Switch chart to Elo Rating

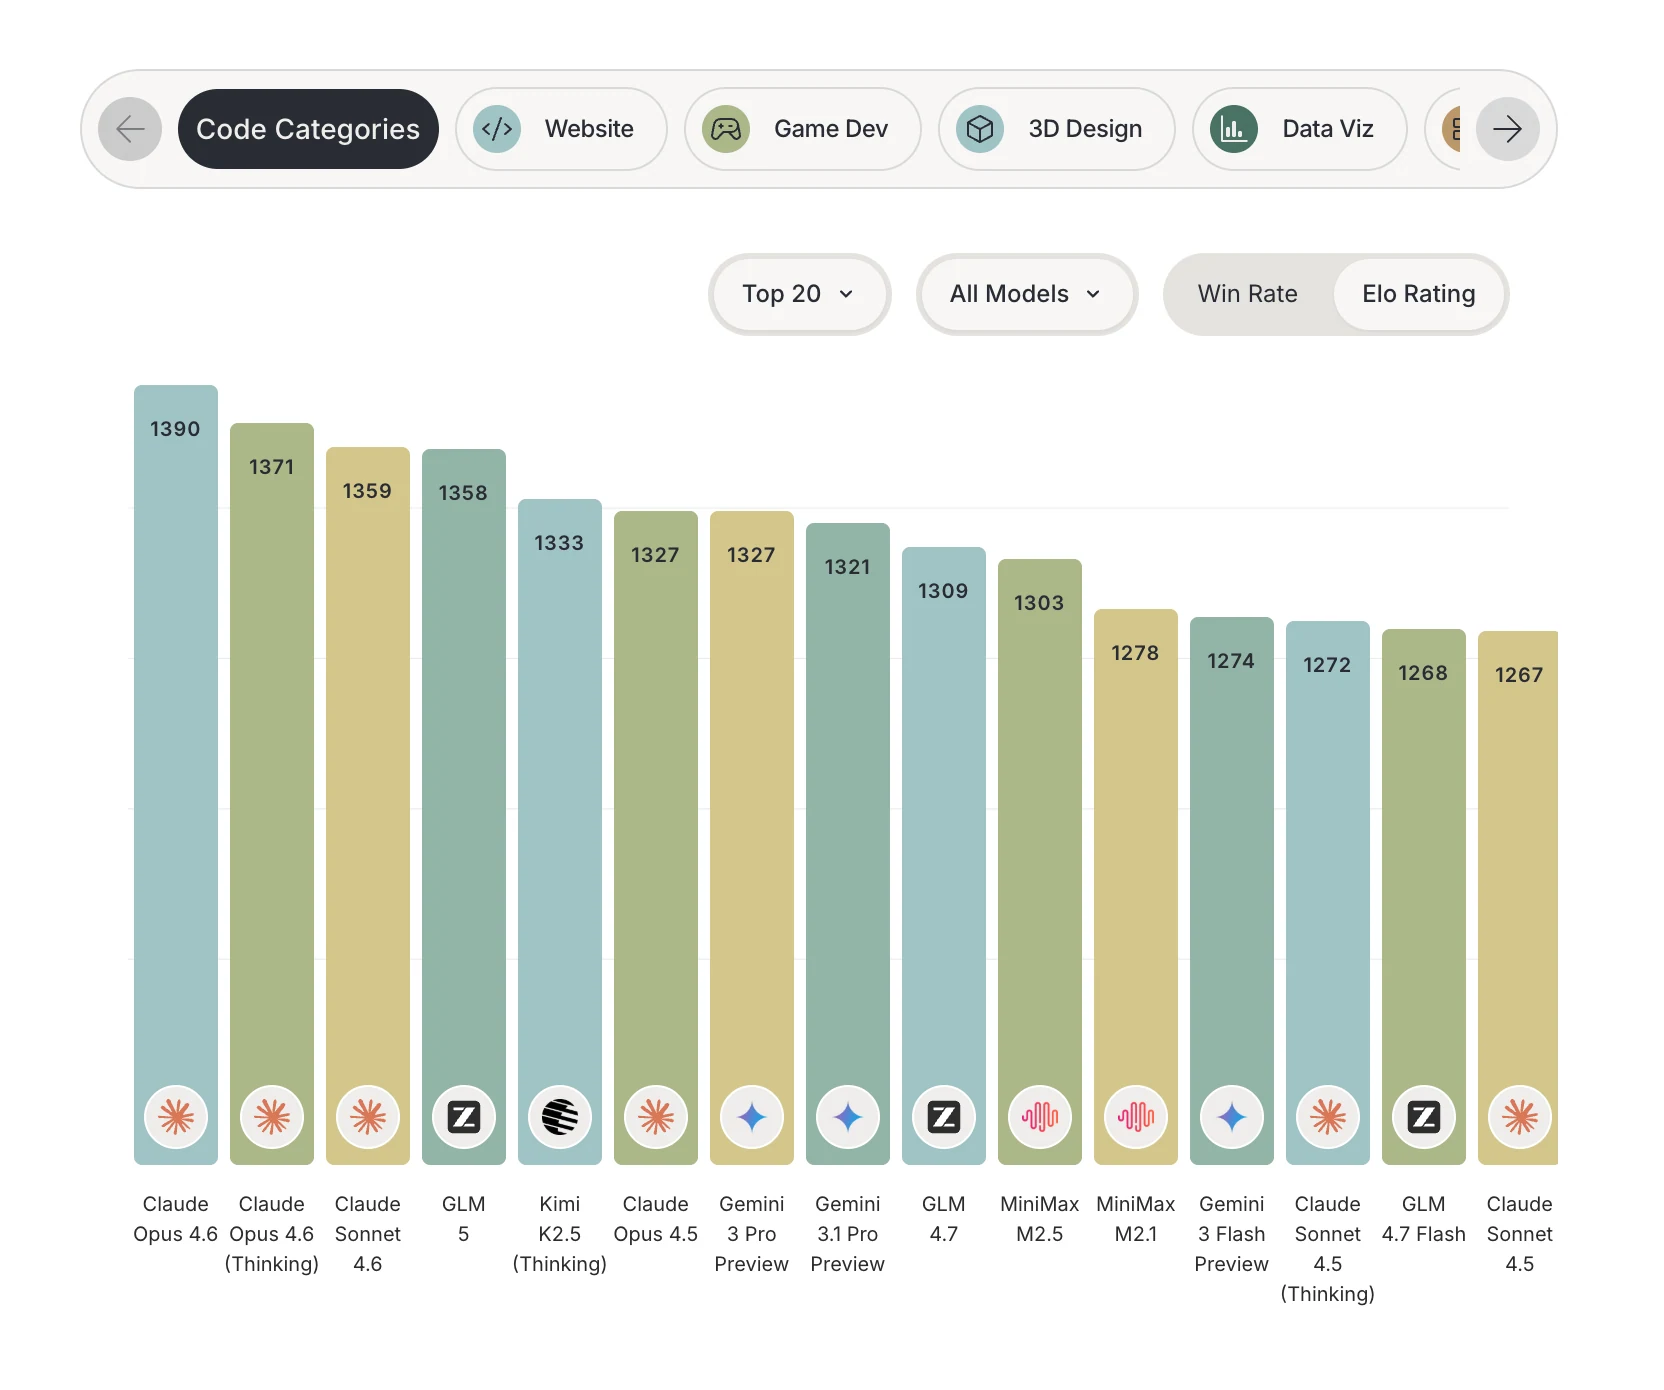1419,294
